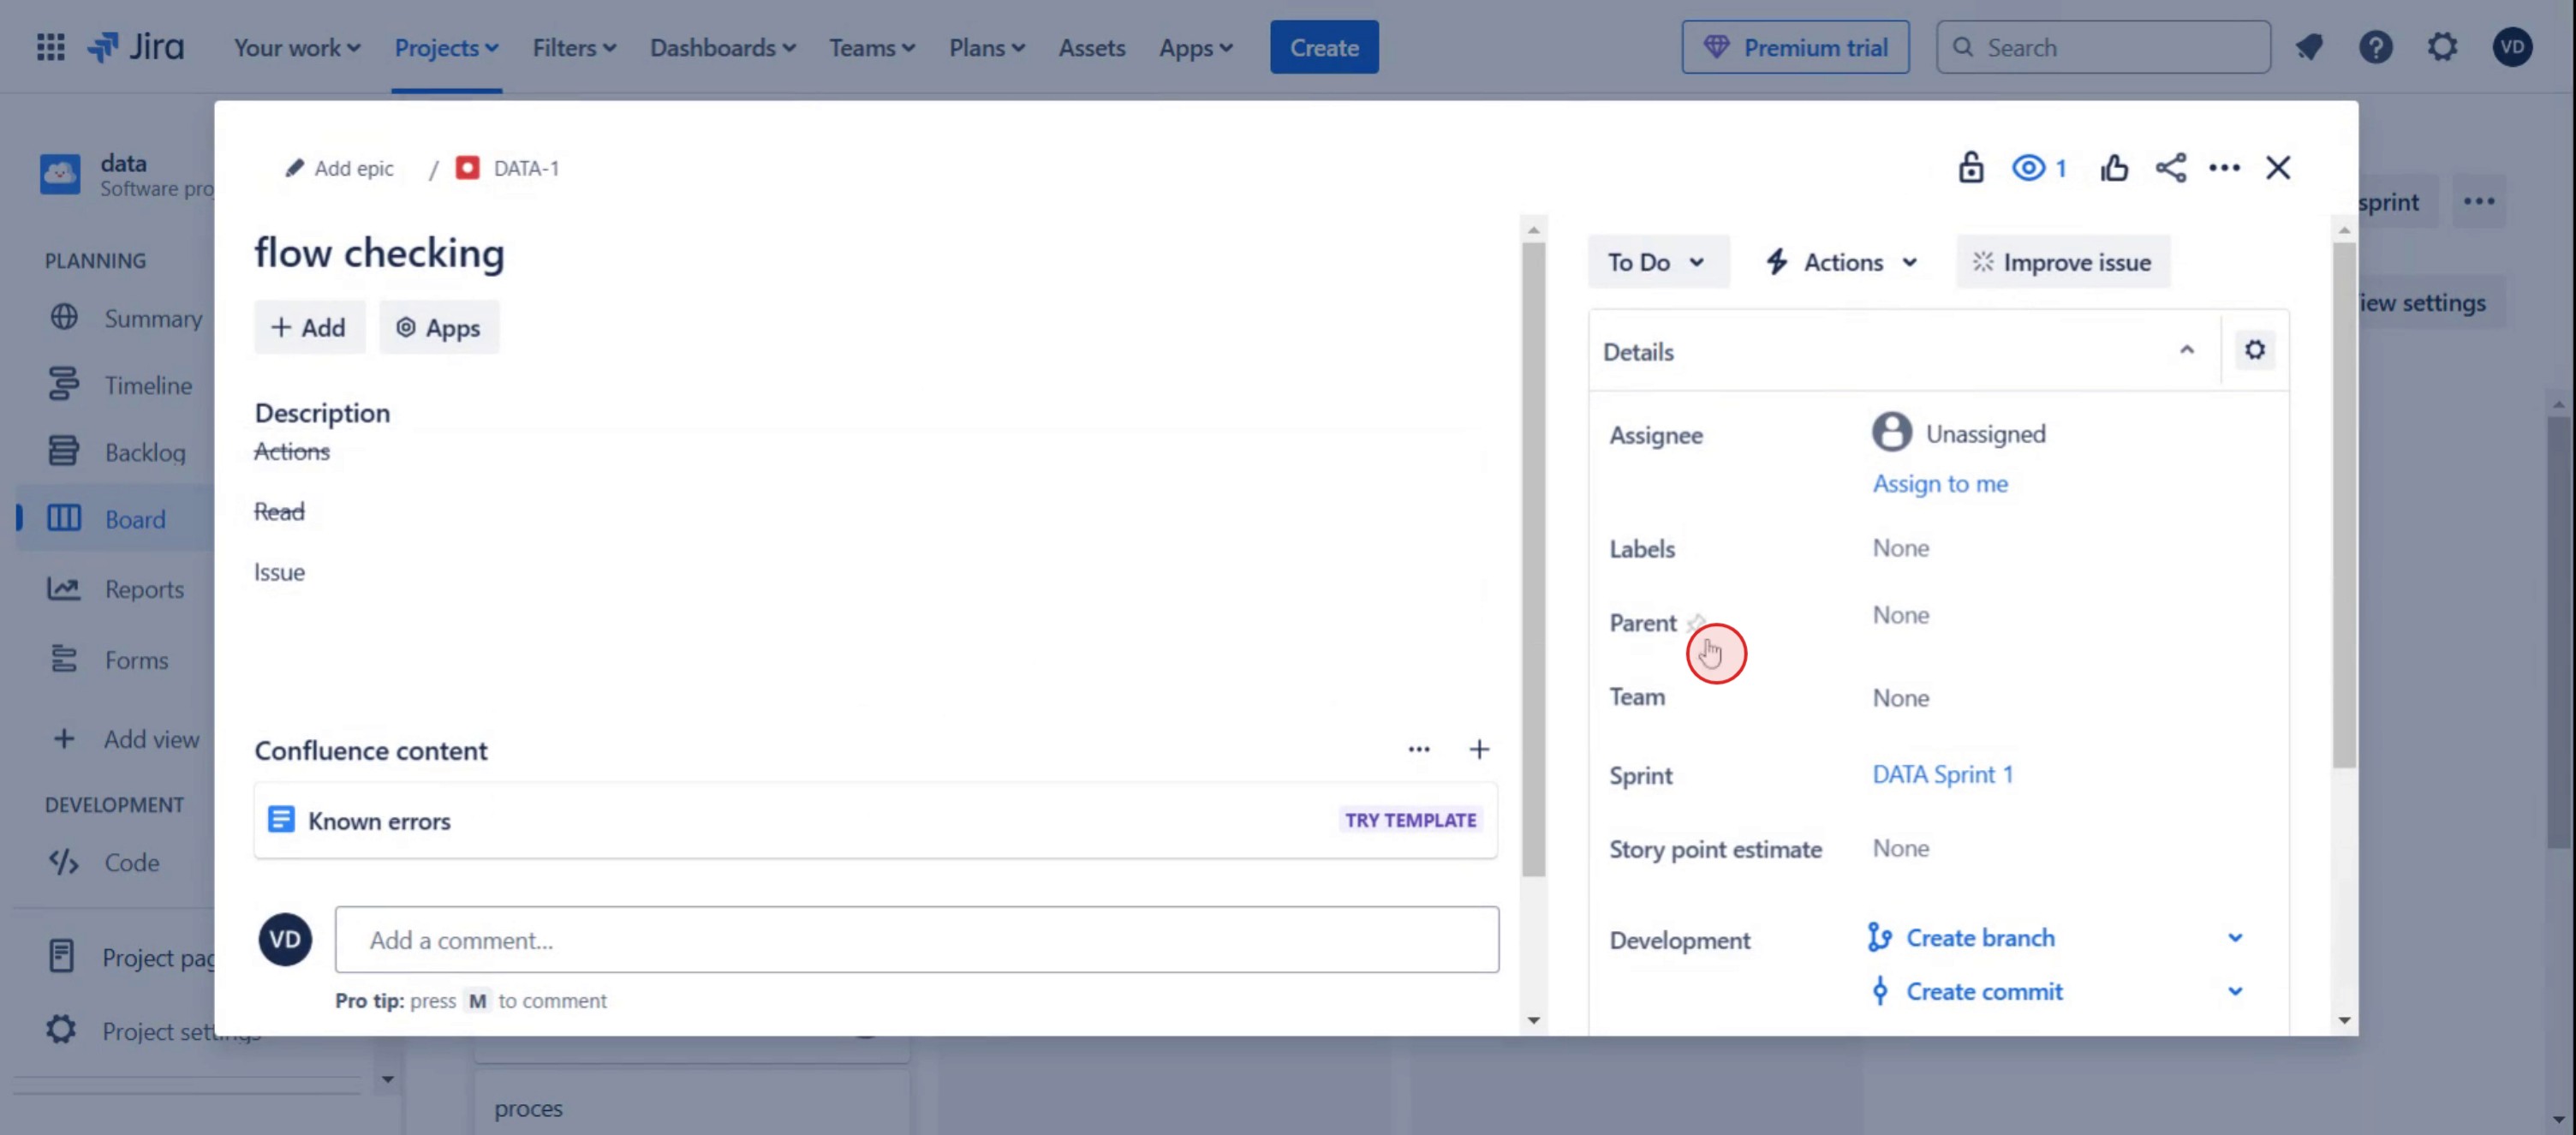
Task: Click the Assign to me link
Action: [x=1939, y=484]
